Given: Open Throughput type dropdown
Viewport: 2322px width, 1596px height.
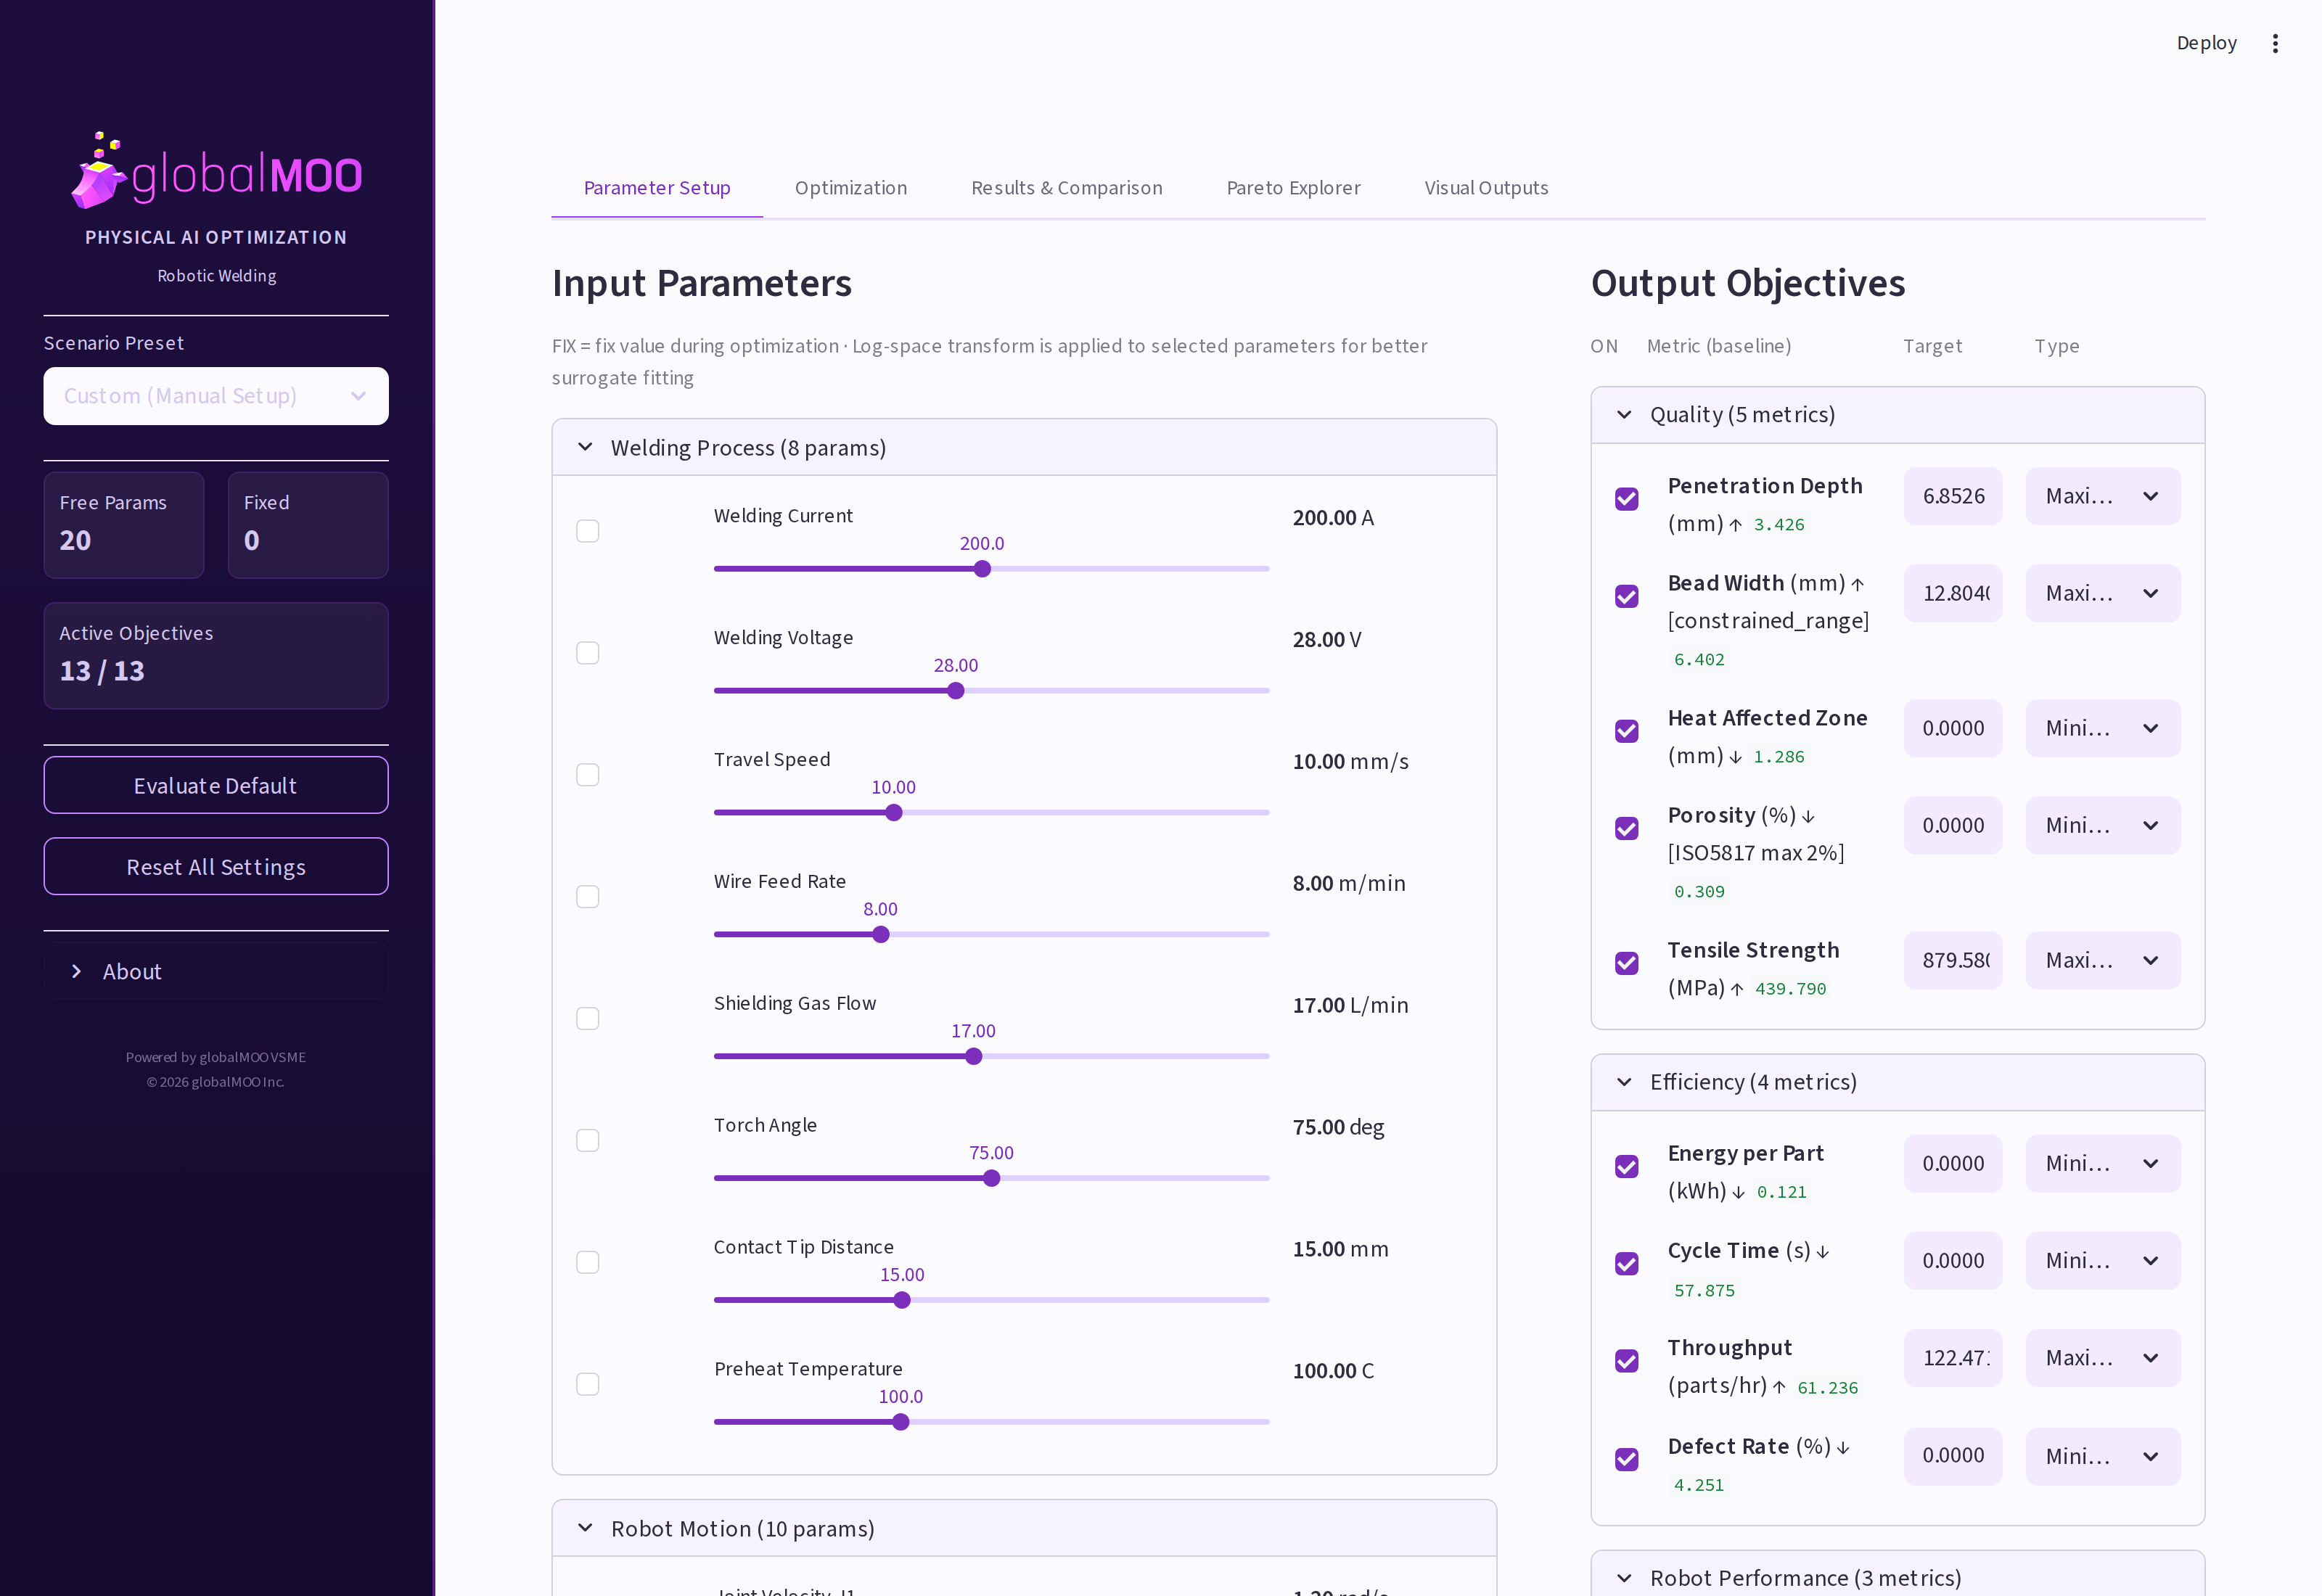Looking at the screenshot, I should pyautogui.click(x=2103, y=1358).
